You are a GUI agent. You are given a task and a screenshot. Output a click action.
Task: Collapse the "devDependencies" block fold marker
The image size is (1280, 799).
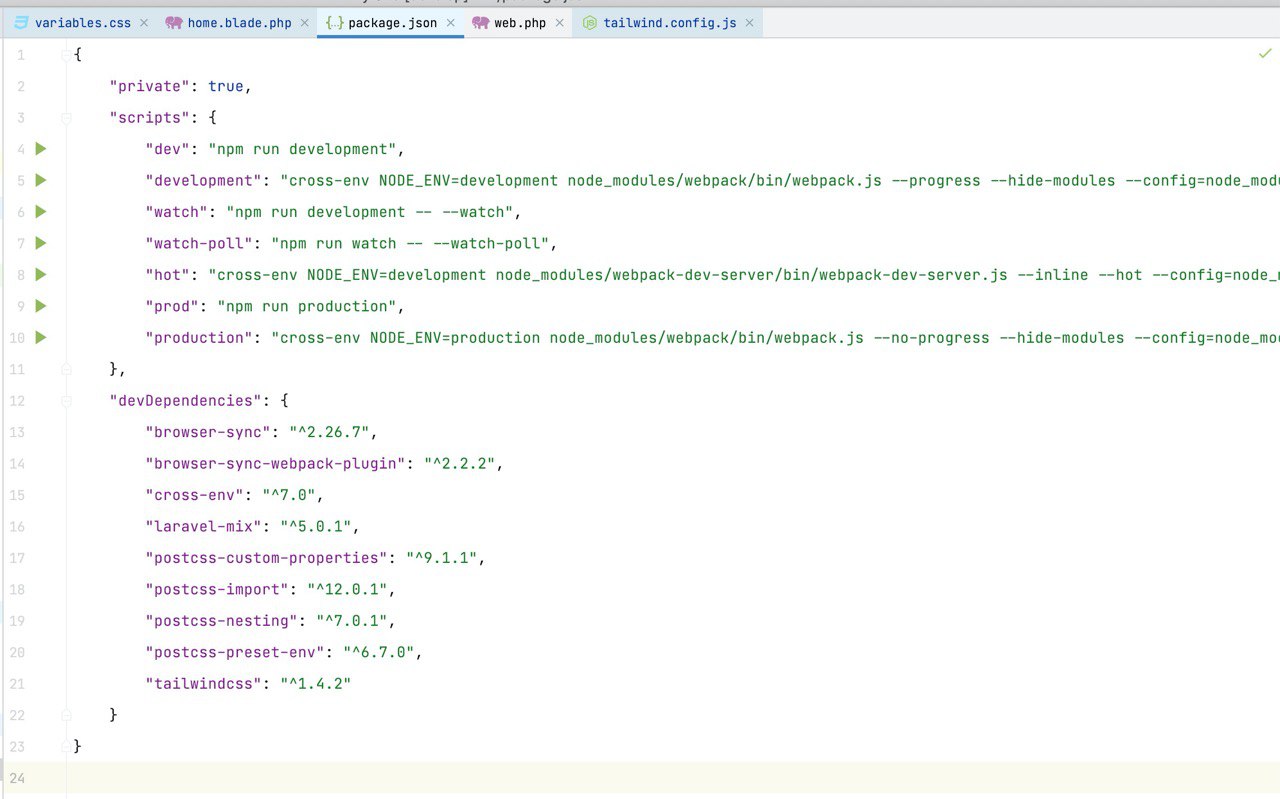point(67,401)
